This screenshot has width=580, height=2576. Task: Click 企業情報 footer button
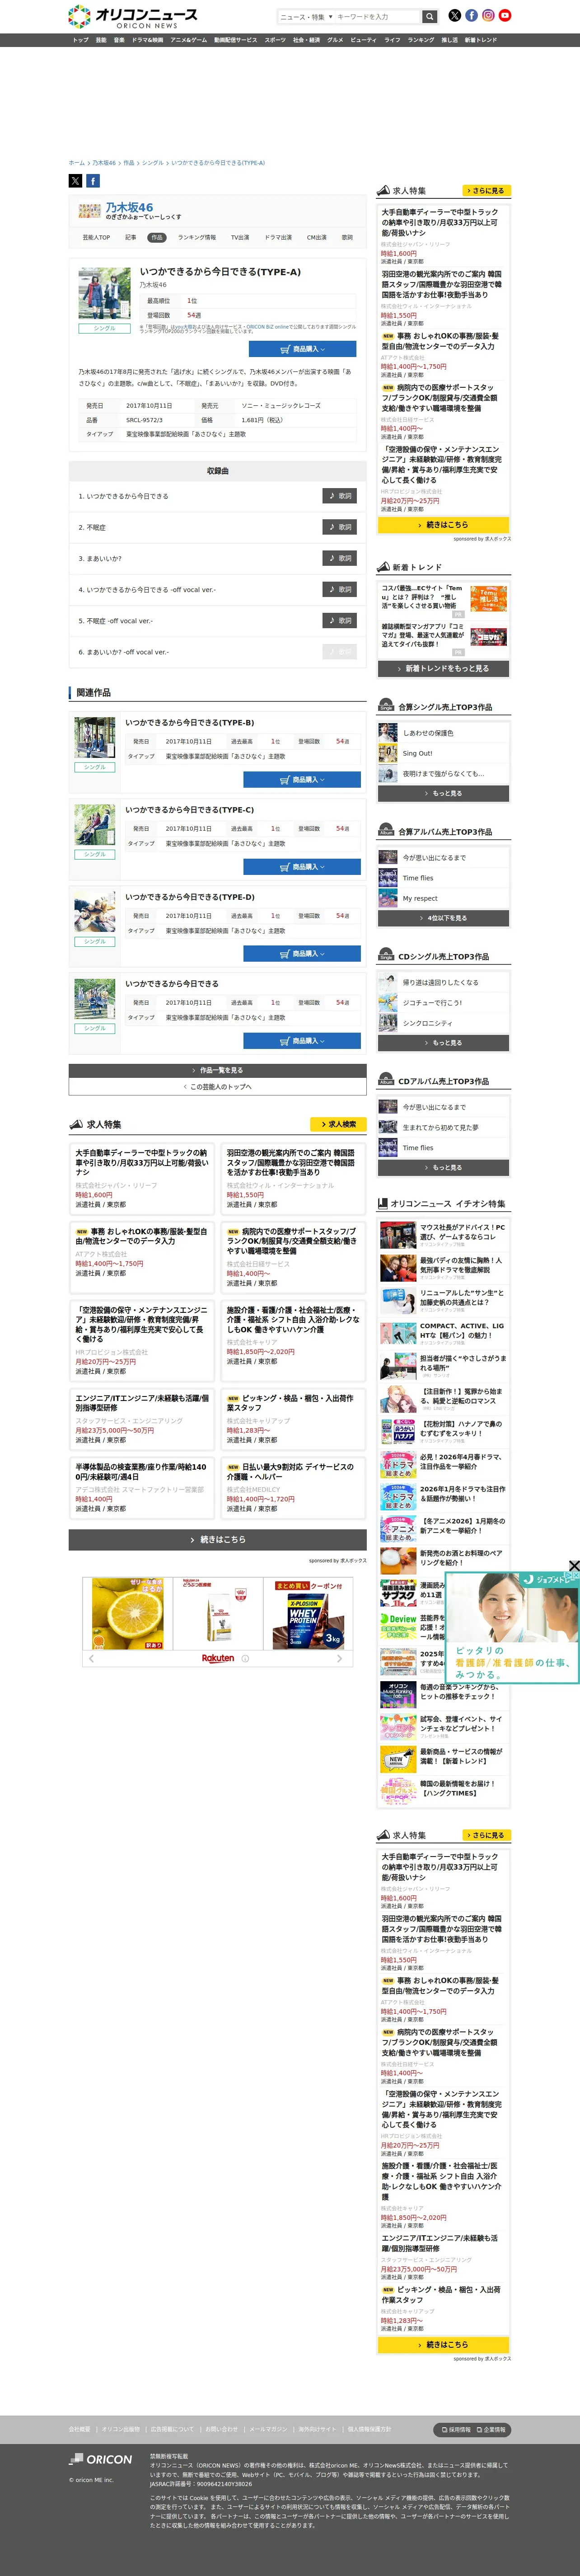[x=491, y=2429]
